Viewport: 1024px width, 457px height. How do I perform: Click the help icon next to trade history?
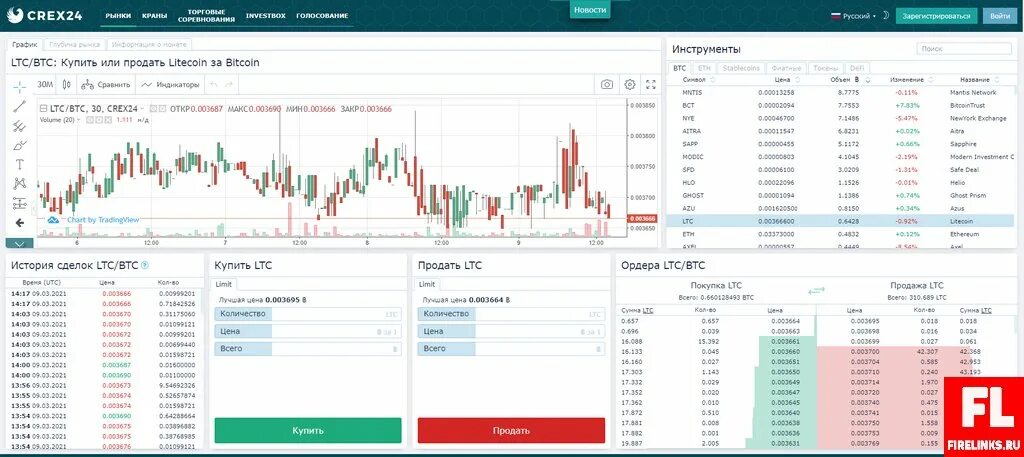pos(144,265)
